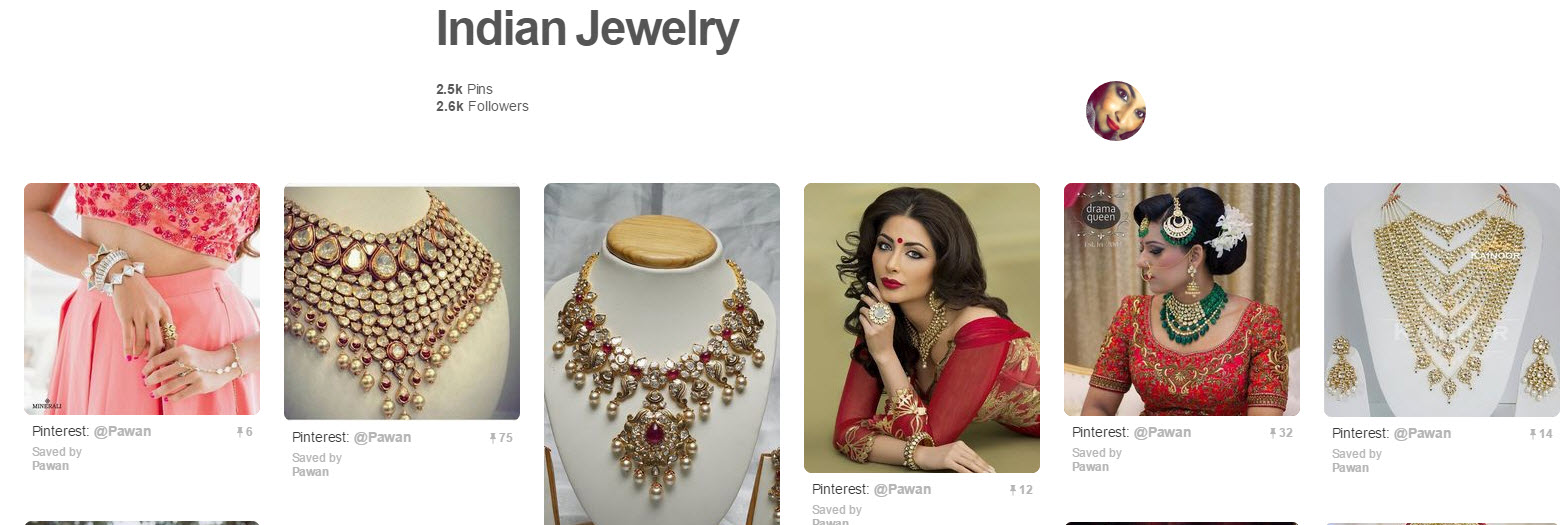Click @Pawan link under the kundan choker pin

pos(382,438)
